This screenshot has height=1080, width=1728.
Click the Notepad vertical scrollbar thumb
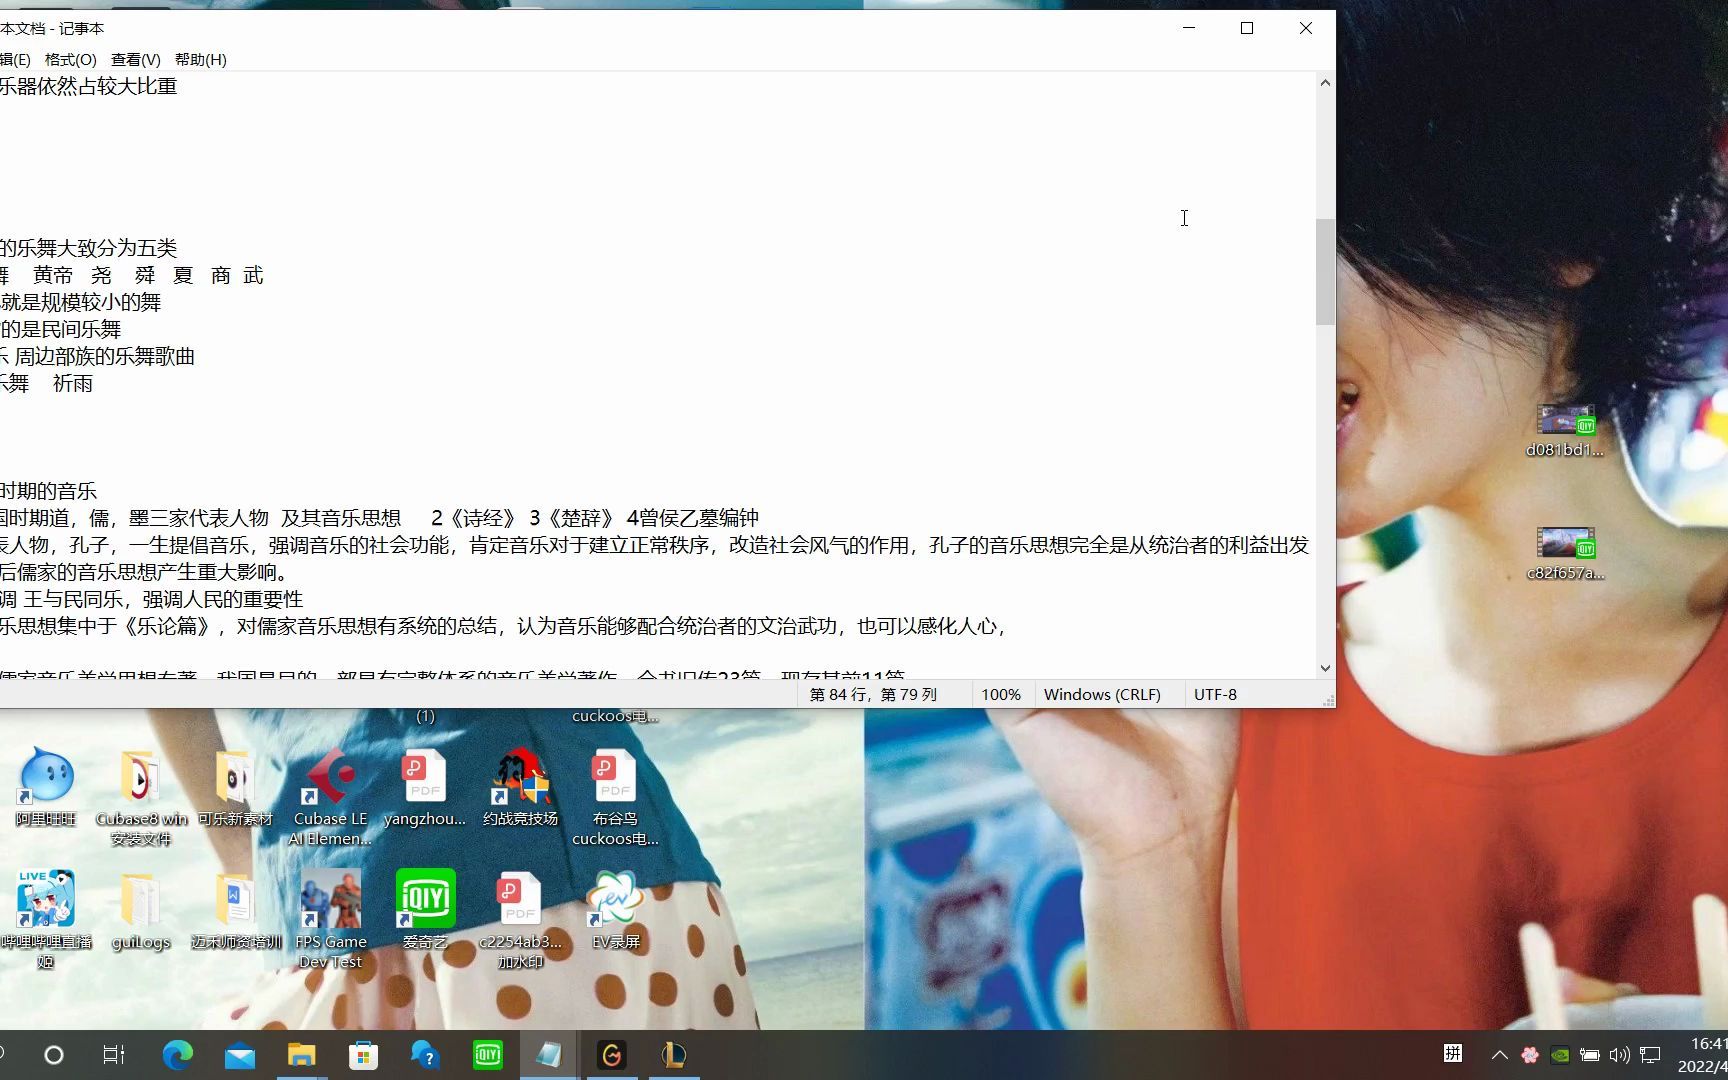pyautogui.click(x=1325, y=272)
